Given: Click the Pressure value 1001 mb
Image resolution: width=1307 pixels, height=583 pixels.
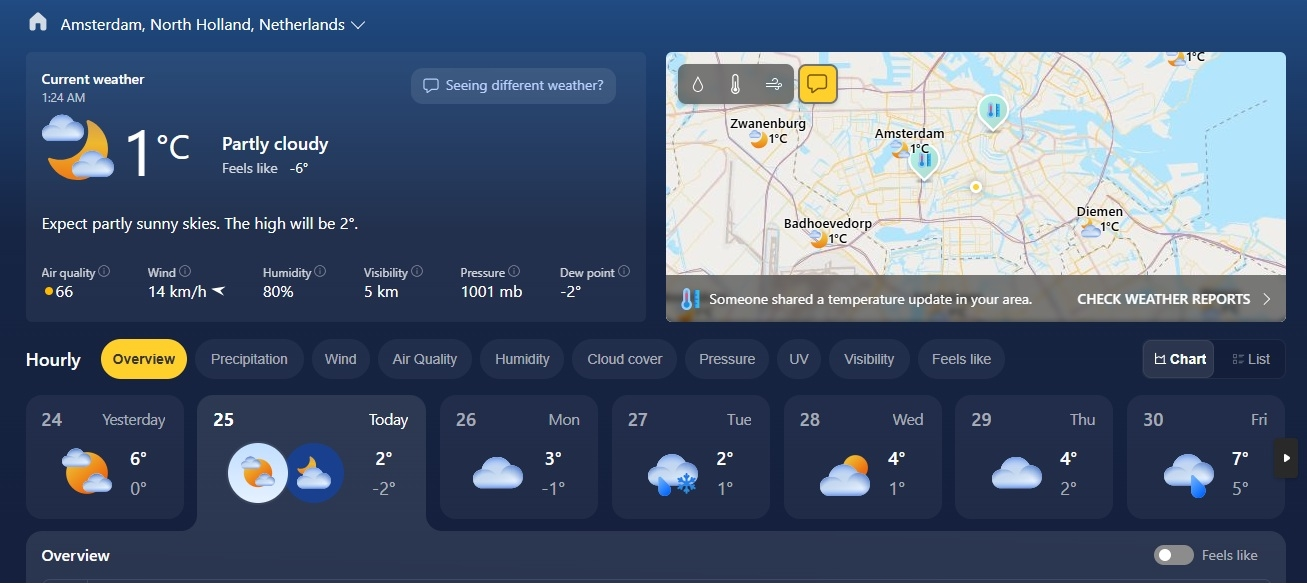Looking at the screenshot, I should coord(491,292).
